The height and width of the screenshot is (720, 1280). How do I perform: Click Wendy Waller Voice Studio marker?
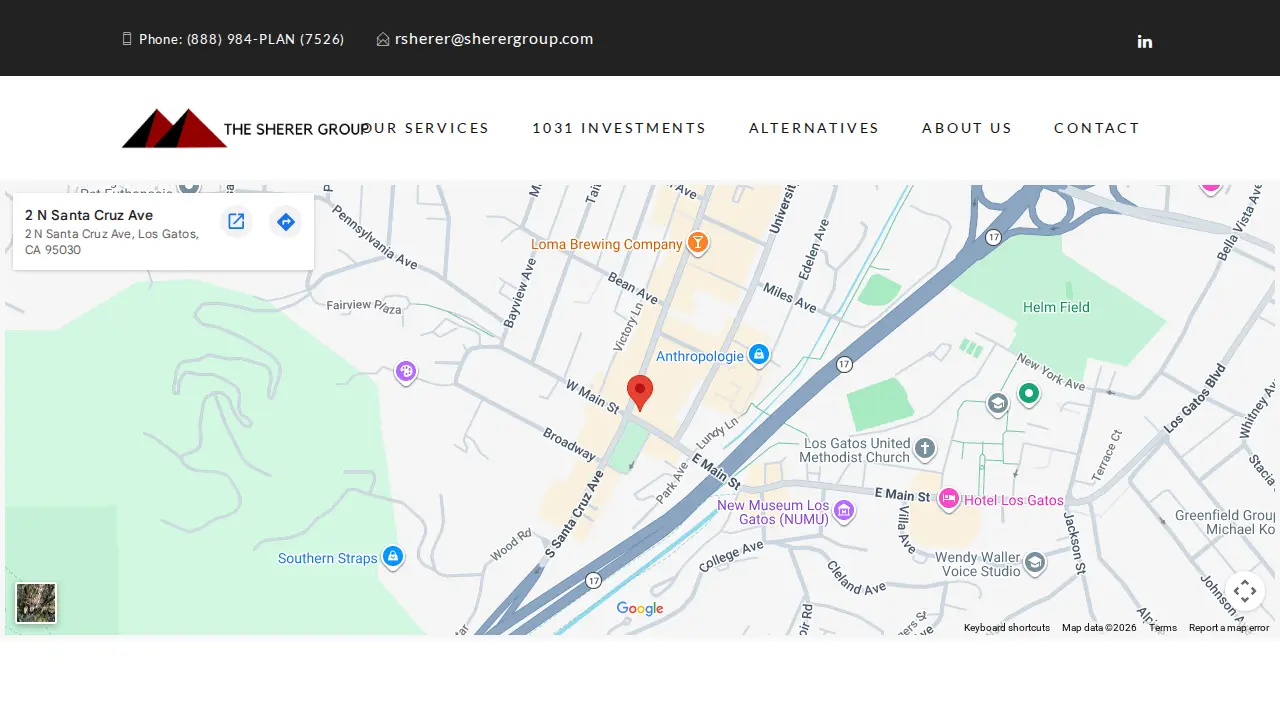(1035, 563)
